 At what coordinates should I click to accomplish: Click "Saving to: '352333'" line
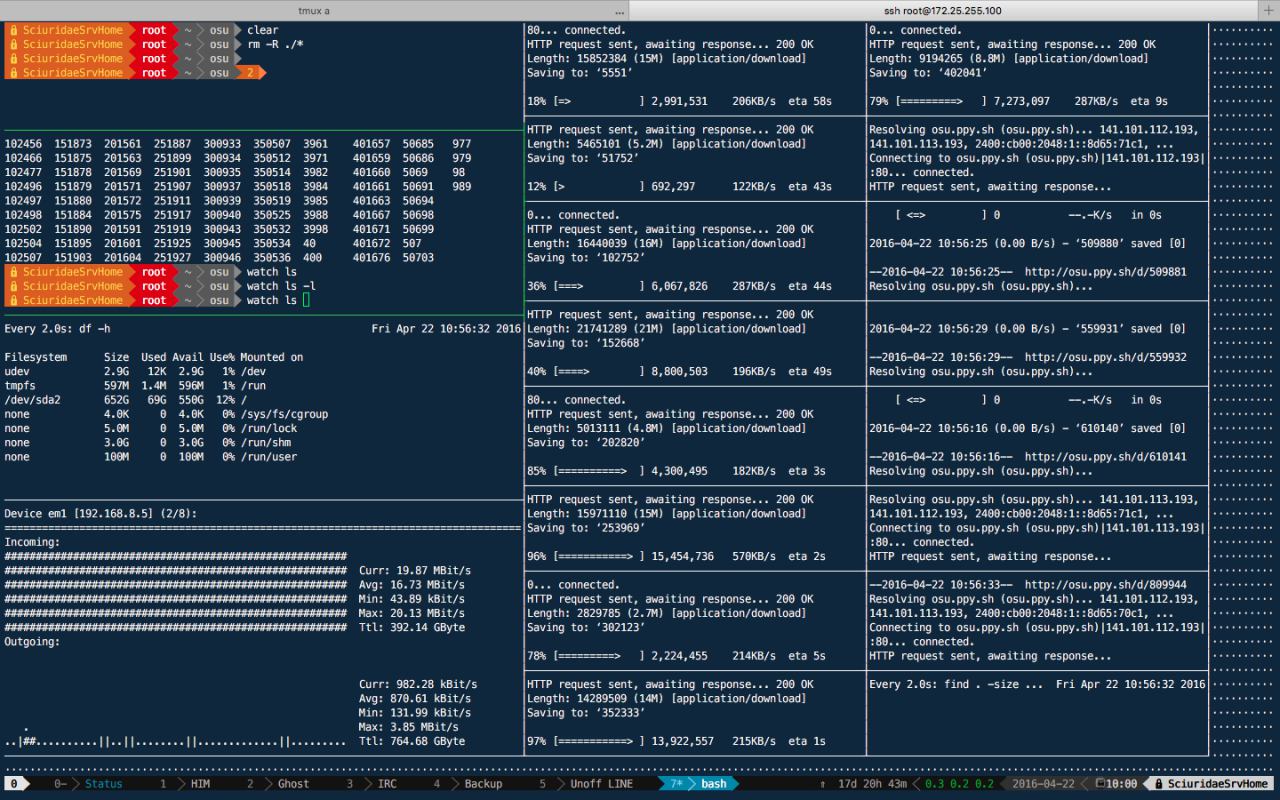[589, 712]
